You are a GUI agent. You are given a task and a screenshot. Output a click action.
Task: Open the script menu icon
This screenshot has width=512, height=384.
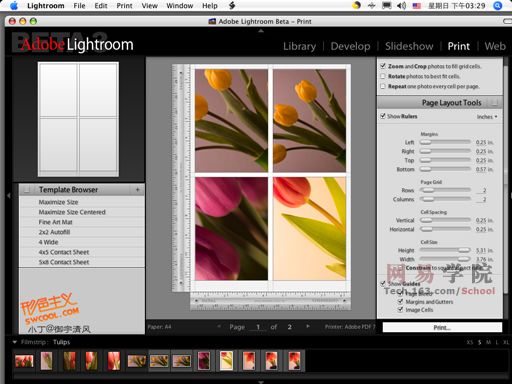(232, 6)
